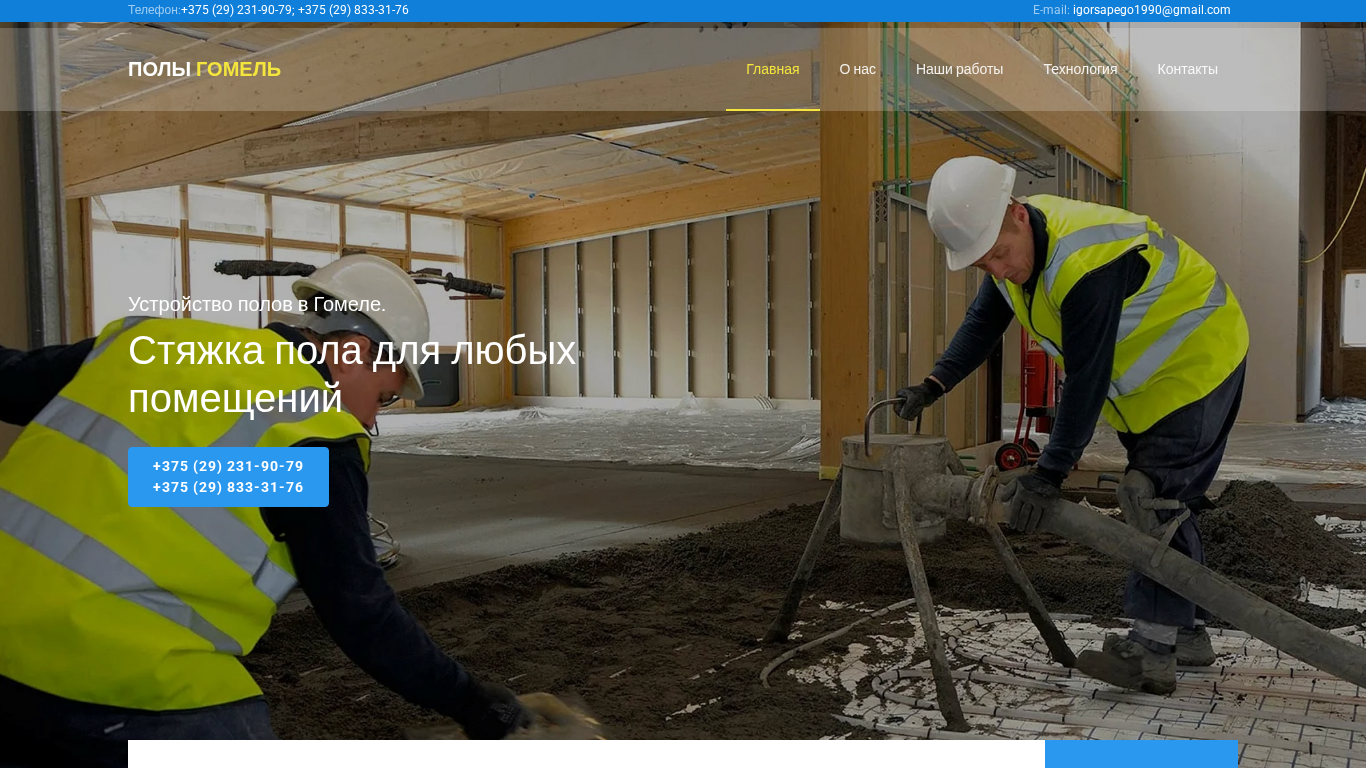The width and height of the screenshot is (1366, 768).
Task: Click the igorsapego1990@gmail.com email link
Action: tap(1151, 10)
